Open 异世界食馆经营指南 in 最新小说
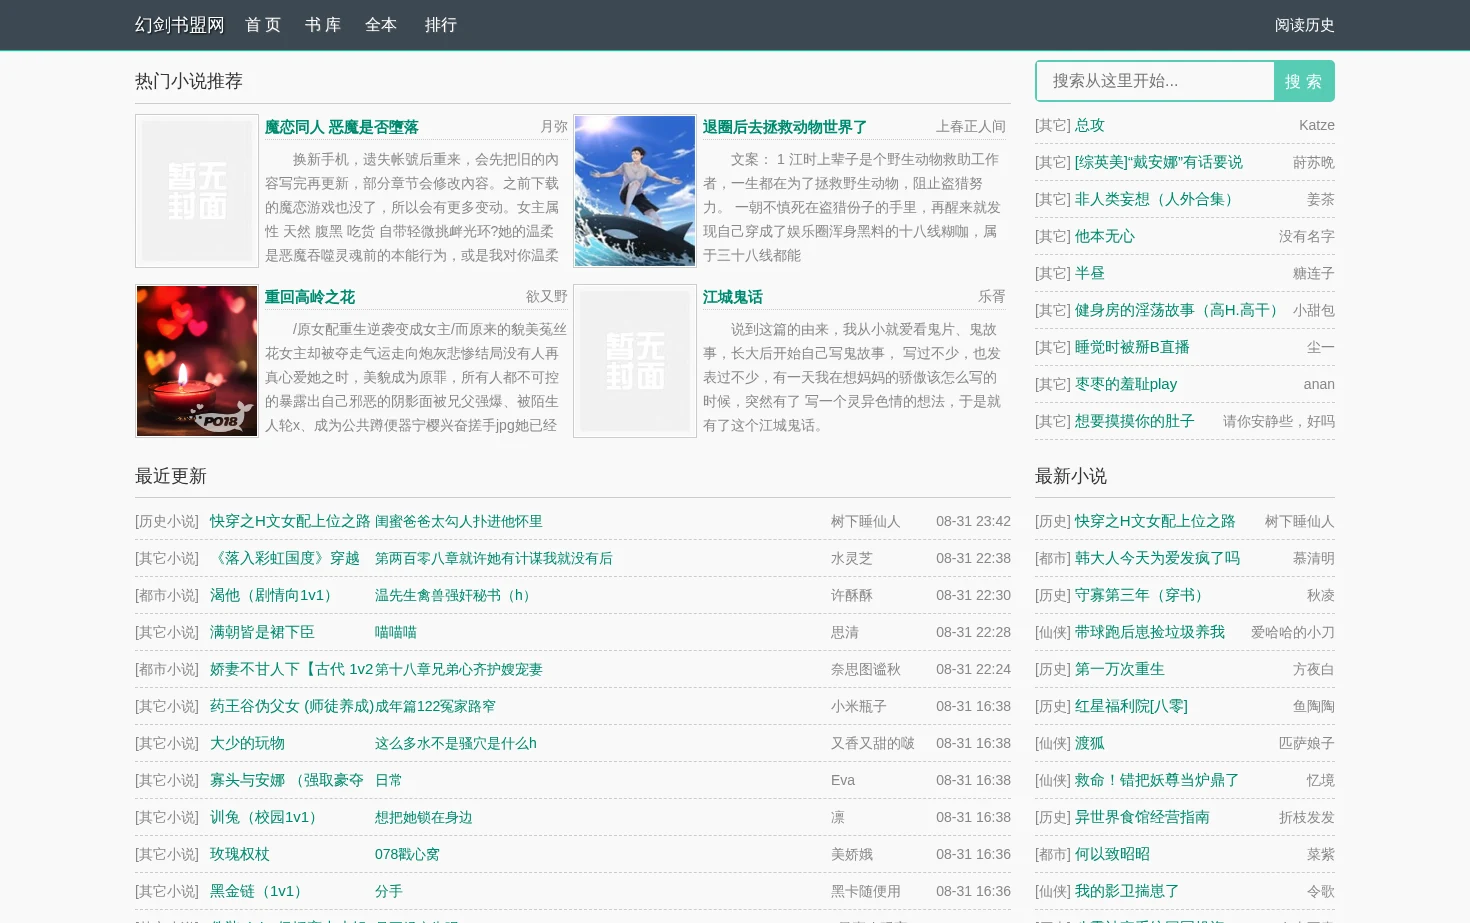This screenshot has height=923, width=1470. pyautogui.click(x=1142, y=817)
